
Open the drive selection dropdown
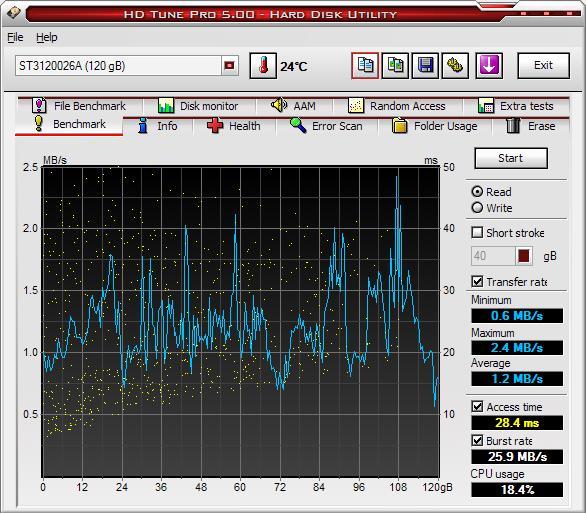pyautogui.click(x=229, y=66)
